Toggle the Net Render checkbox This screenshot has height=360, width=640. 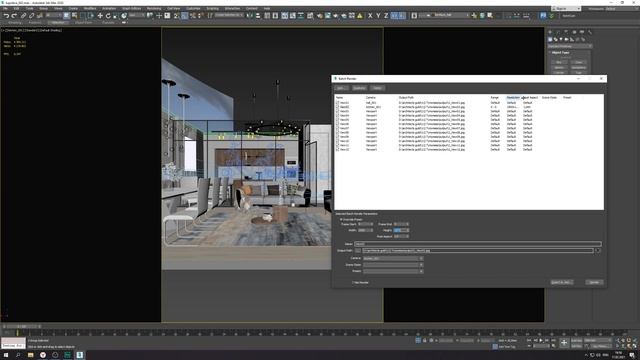click(x=353, y=282)
